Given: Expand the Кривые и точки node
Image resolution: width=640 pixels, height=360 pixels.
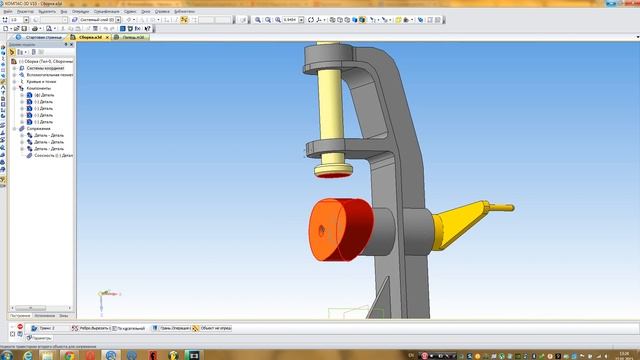Looking at the screenshot, I should pos(15,82).
